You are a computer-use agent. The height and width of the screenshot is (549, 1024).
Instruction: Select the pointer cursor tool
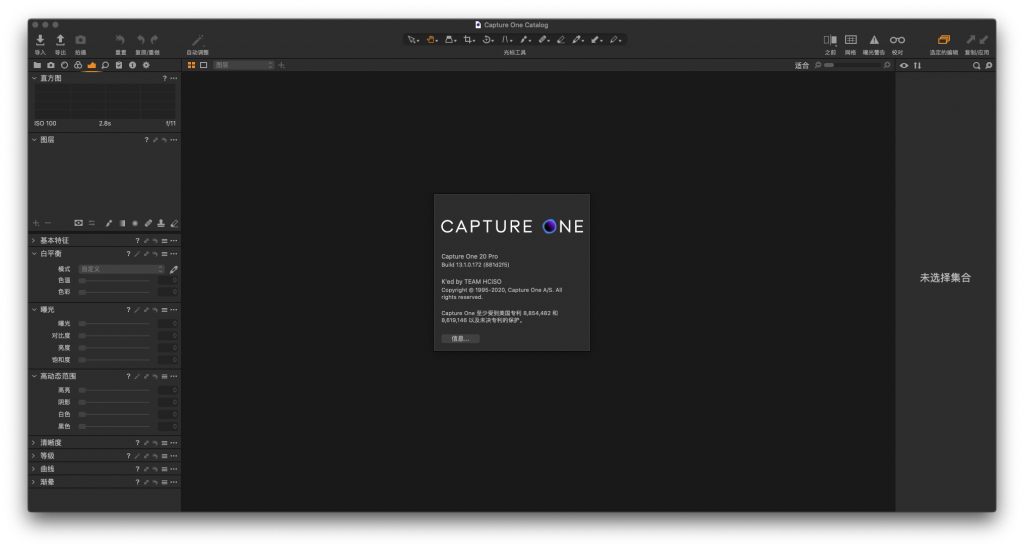[x=412, y=40]
